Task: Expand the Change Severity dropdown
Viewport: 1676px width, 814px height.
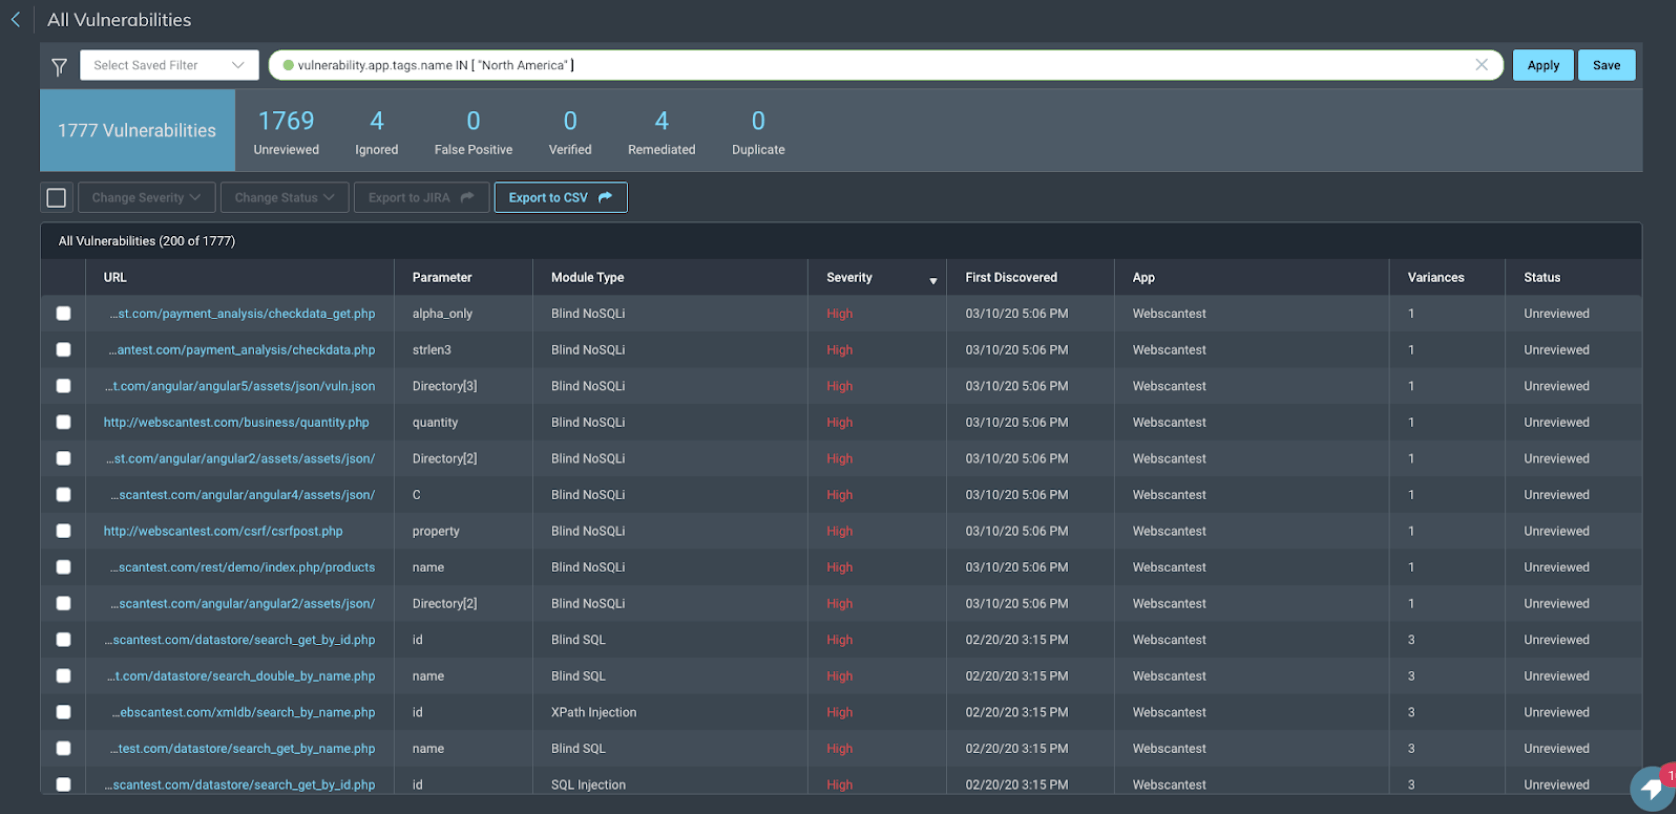Action: pyautogui.click(x=146, y=198)
